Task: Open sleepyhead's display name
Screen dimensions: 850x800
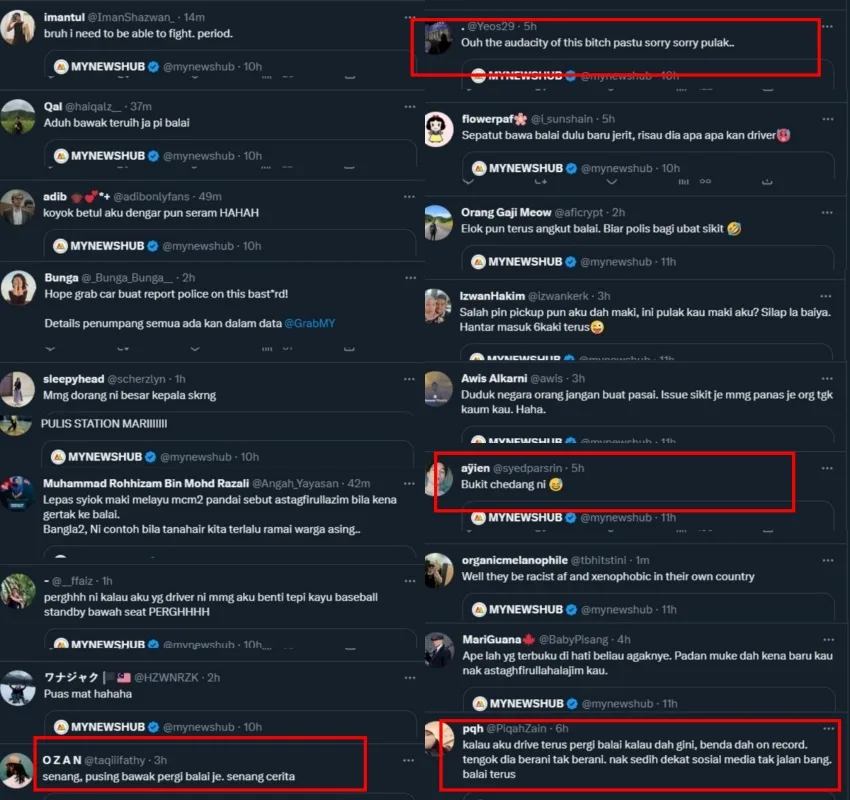Action: coord(74,379)
